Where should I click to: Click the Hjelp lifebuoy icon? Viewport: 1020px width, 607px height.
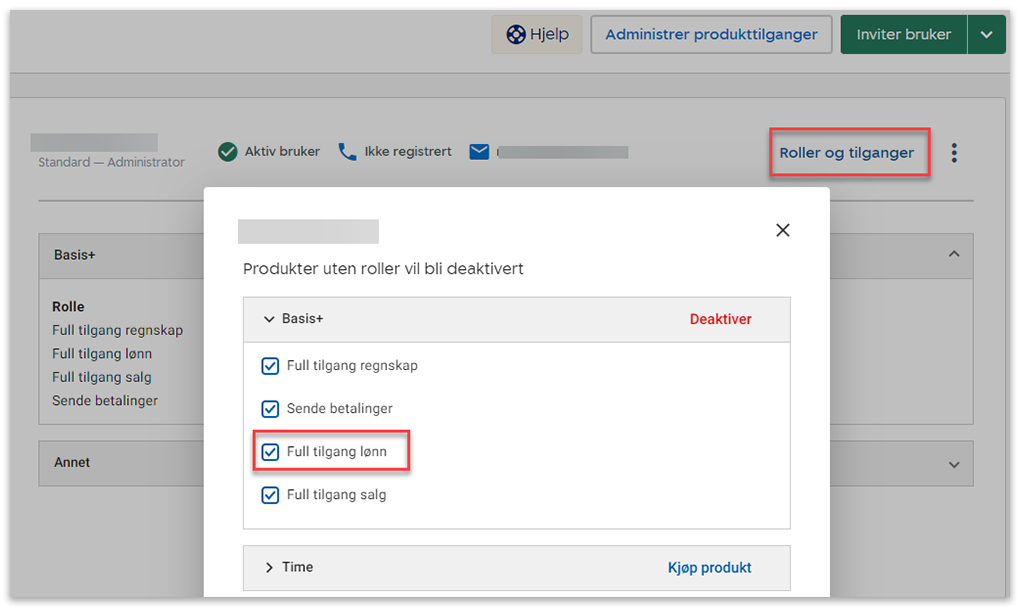[516, 35]
